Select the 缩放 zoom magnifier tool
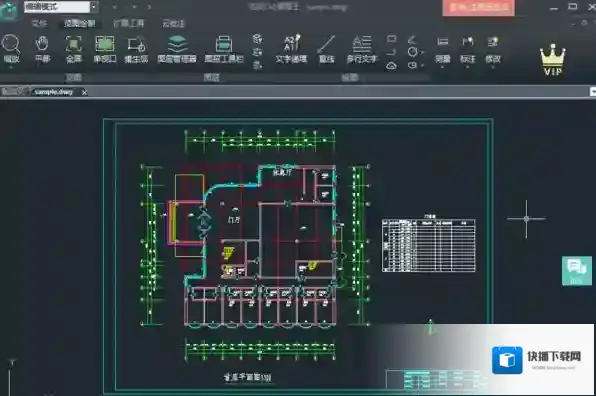 click(x=11, y=48)
